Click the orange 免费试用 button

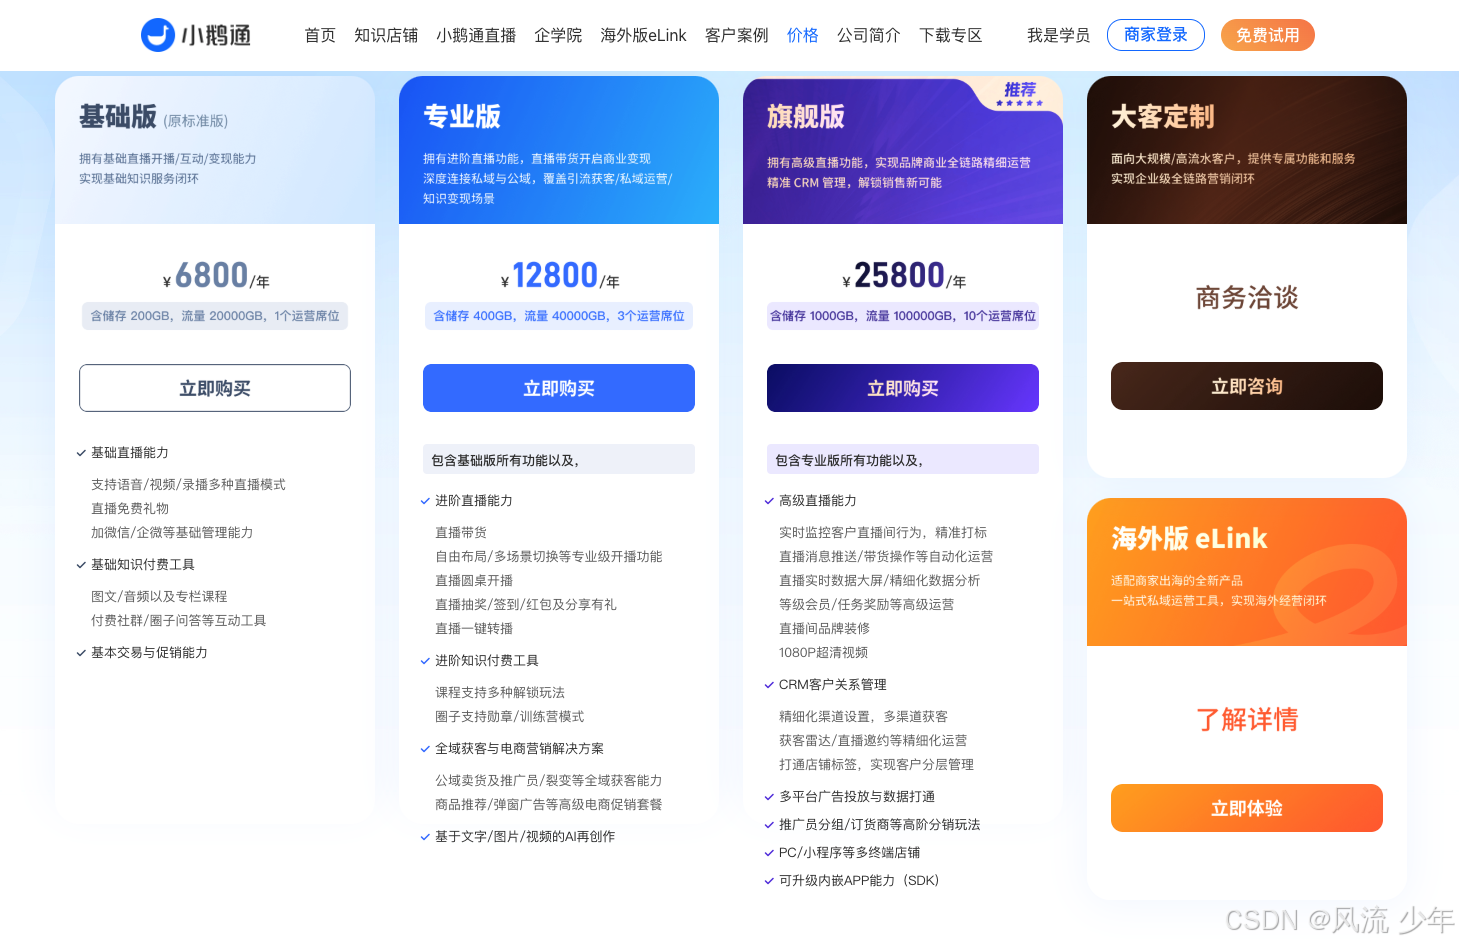(1268, 35)
